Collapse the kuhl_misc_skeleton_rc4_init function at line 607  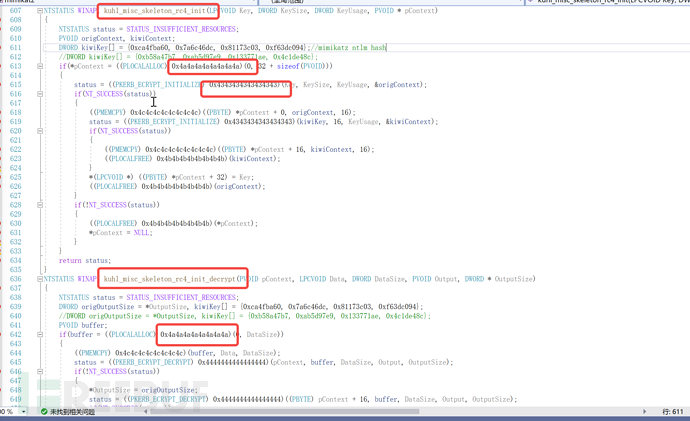click(x=40, y=11)
